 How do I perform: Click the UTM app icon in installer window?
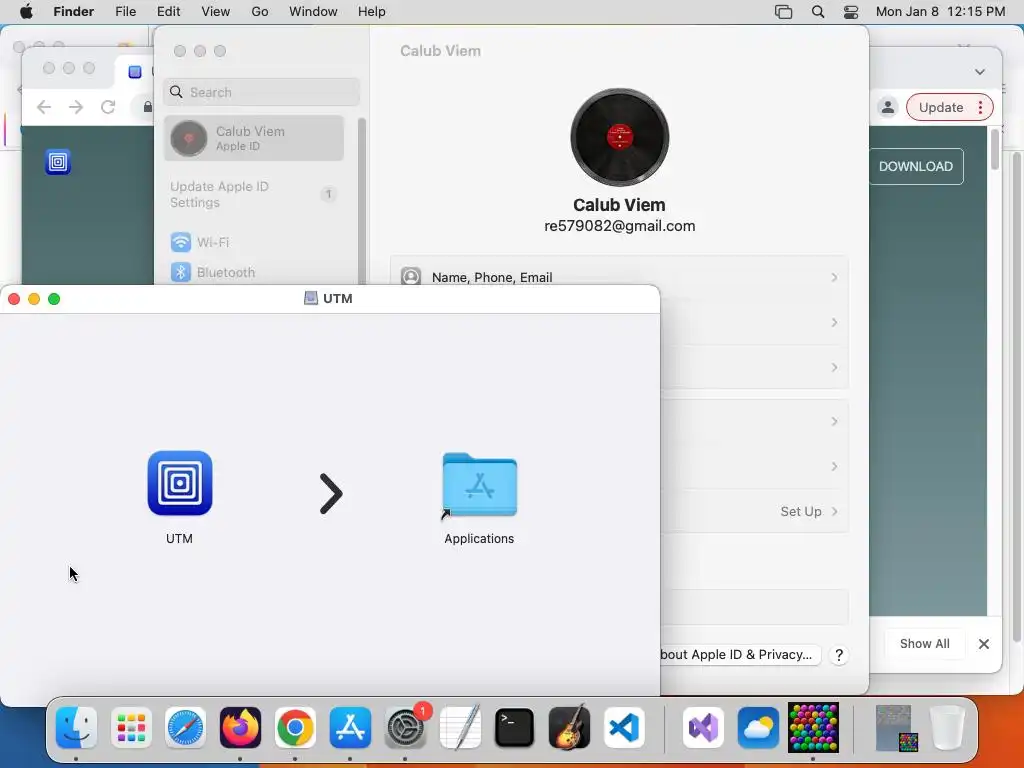180,483
